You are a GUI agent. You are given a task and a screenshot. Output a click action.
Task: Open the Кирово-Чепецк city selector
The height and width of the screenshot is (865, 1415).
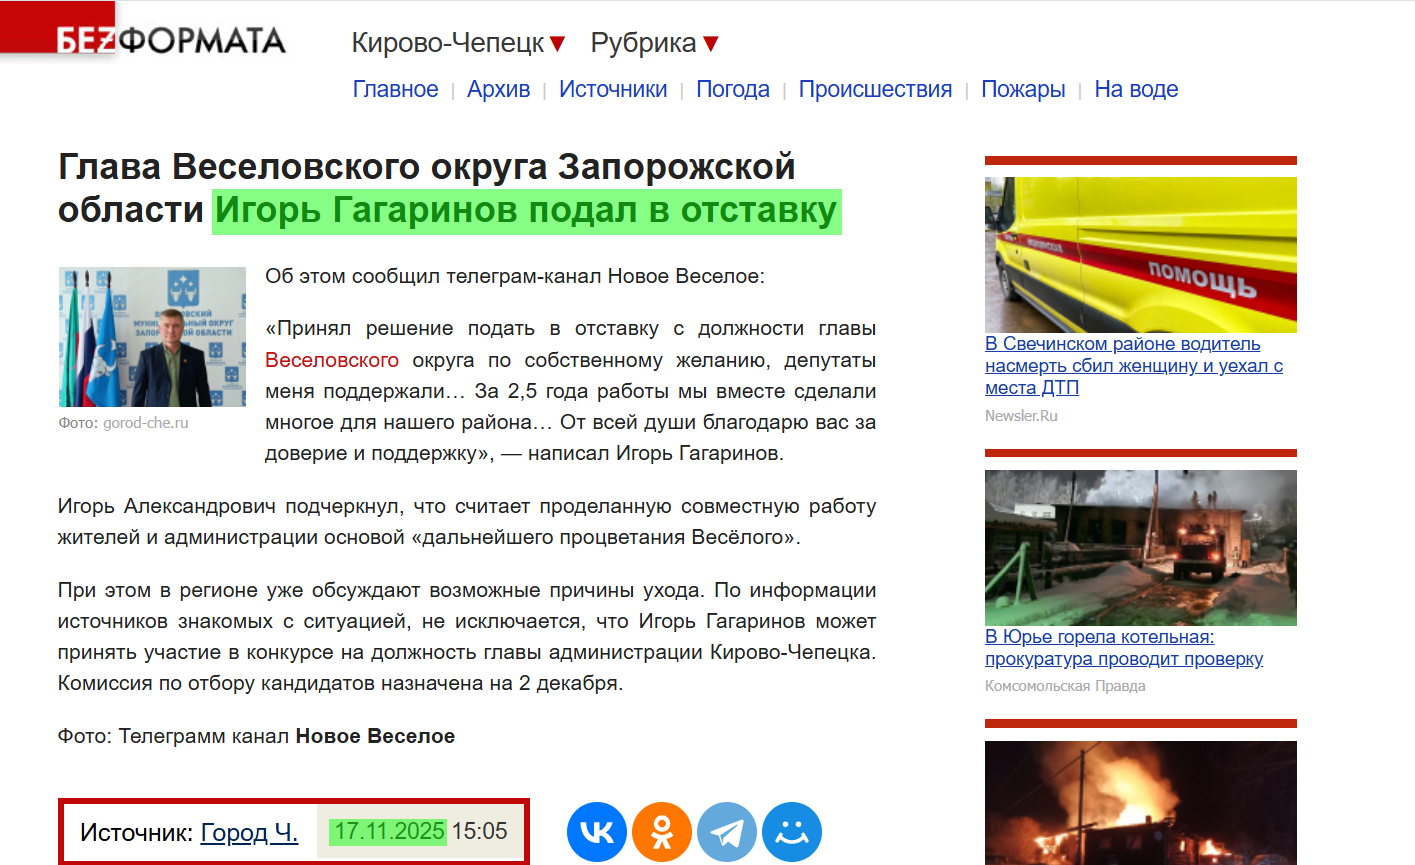click(x=448, y=43)
